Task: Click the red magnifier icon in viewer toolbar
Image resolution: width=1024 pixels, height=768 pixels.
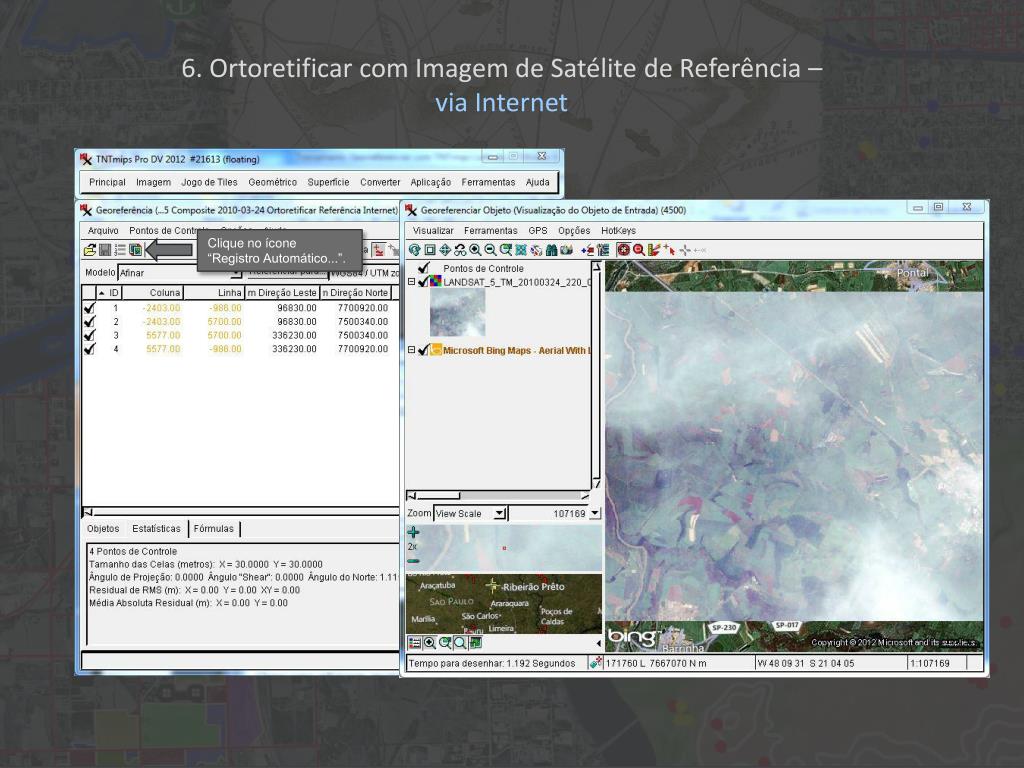Action: click(638, 250)
